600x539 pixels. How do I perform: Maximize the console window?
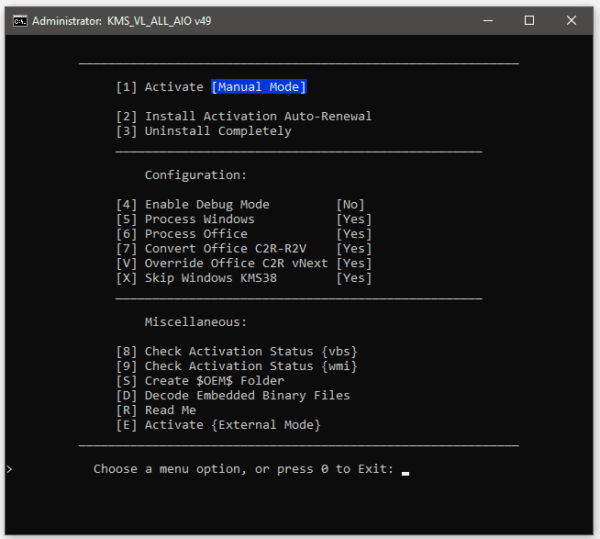pos(529,20)
